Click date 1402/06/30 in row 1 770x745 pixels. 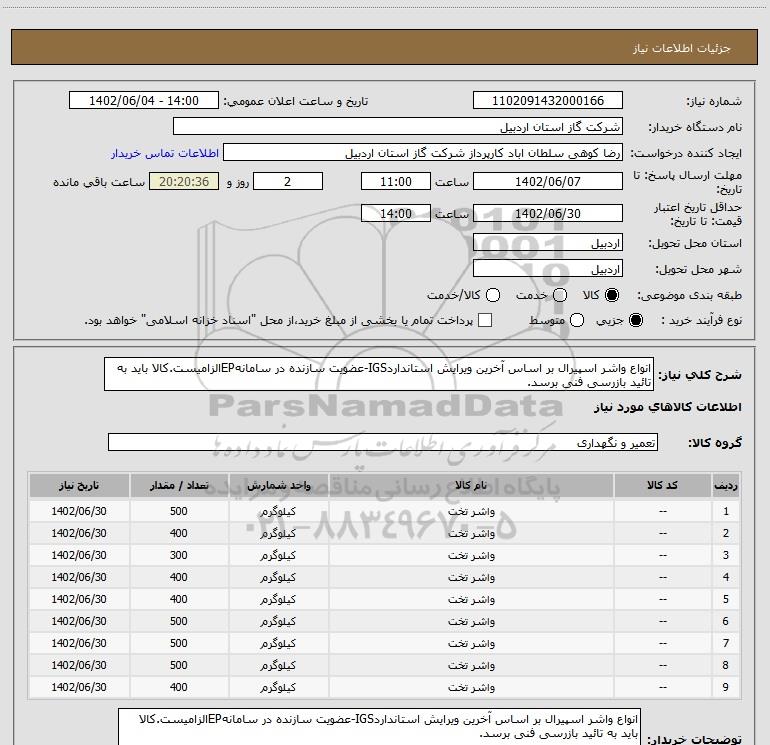coord(79,511)
